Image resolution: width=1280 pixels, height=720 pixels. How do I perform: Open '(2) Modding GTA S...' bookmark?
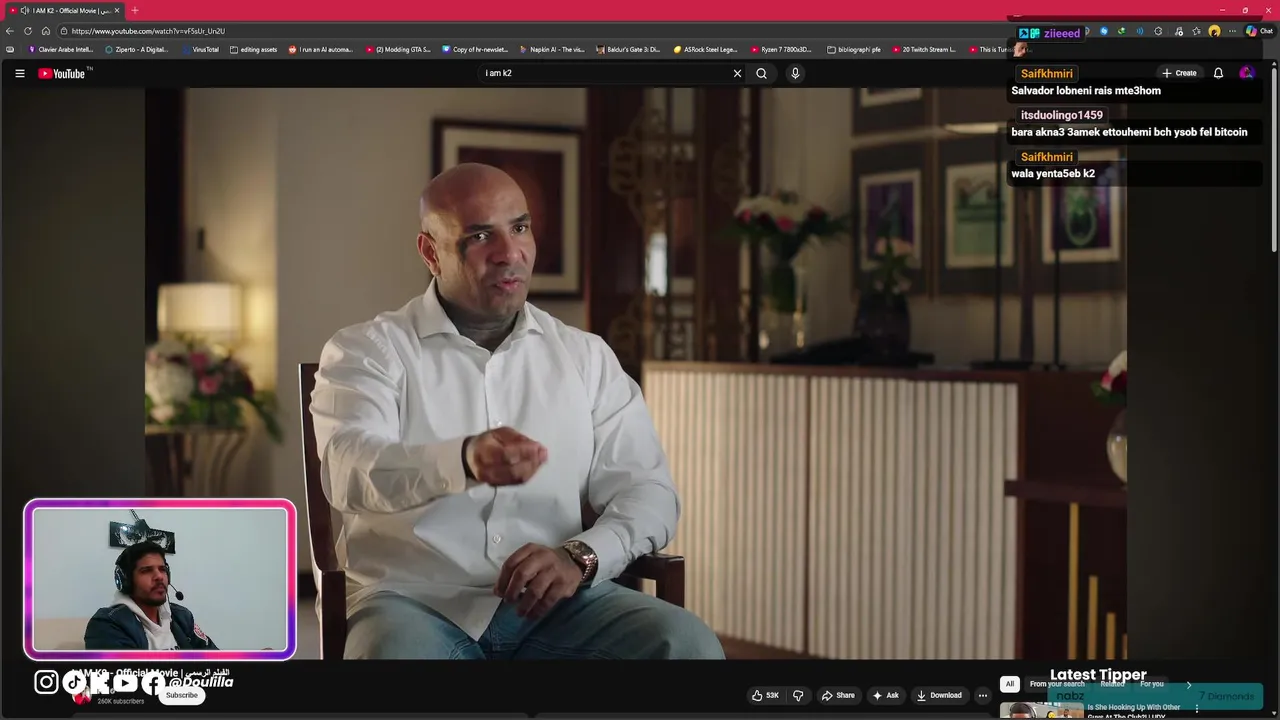pos(398,49)
